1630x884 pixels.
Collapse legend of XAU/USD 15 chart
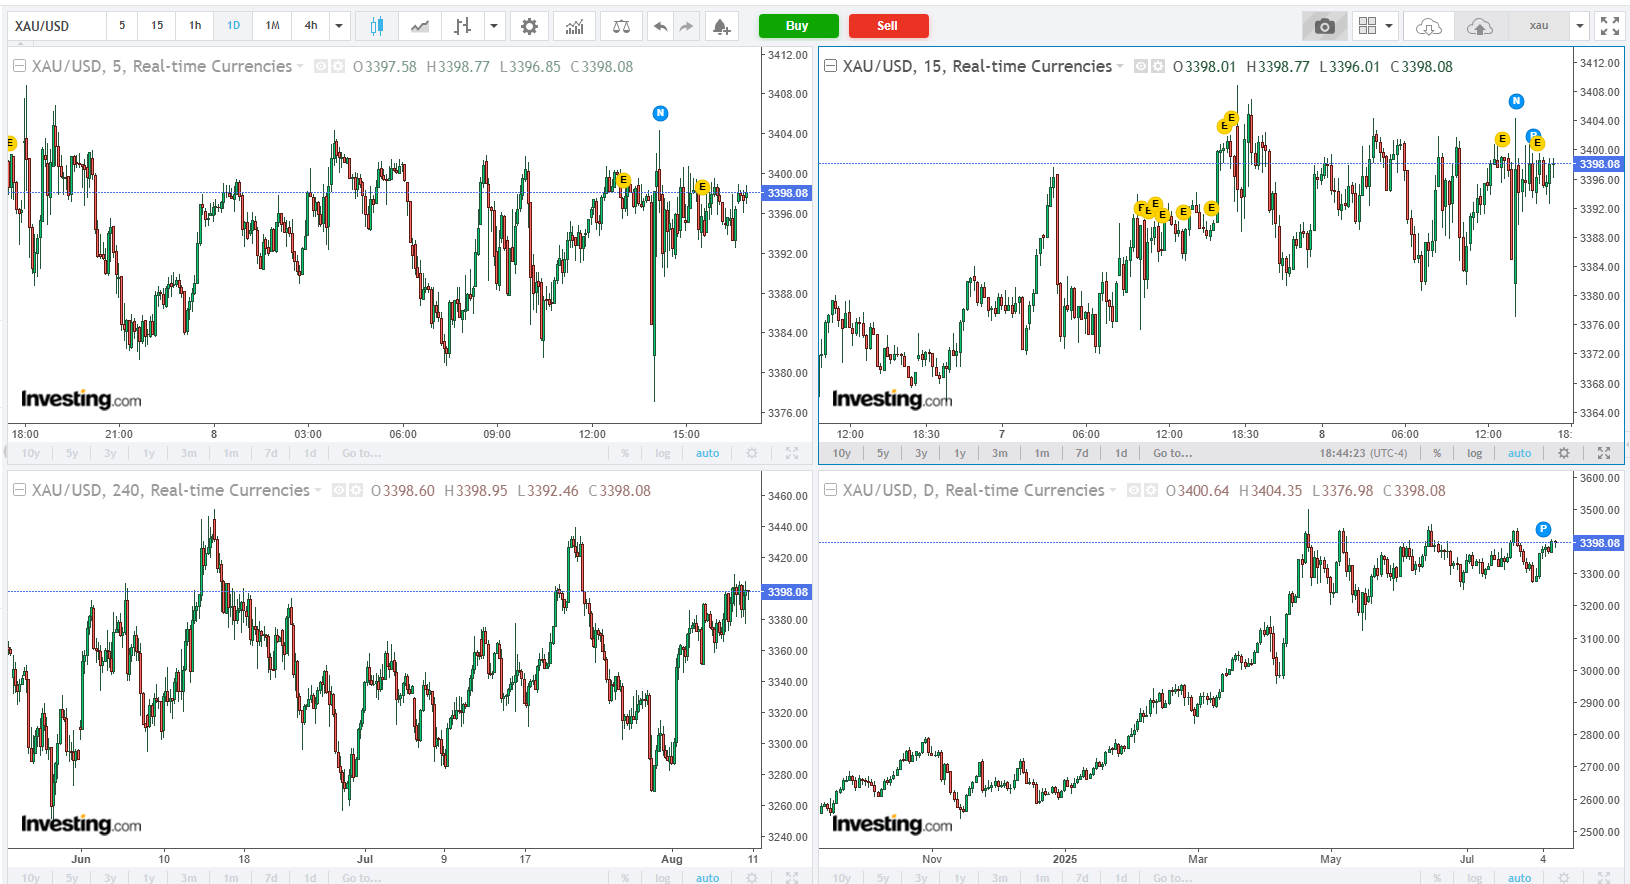tap(830, 66)
